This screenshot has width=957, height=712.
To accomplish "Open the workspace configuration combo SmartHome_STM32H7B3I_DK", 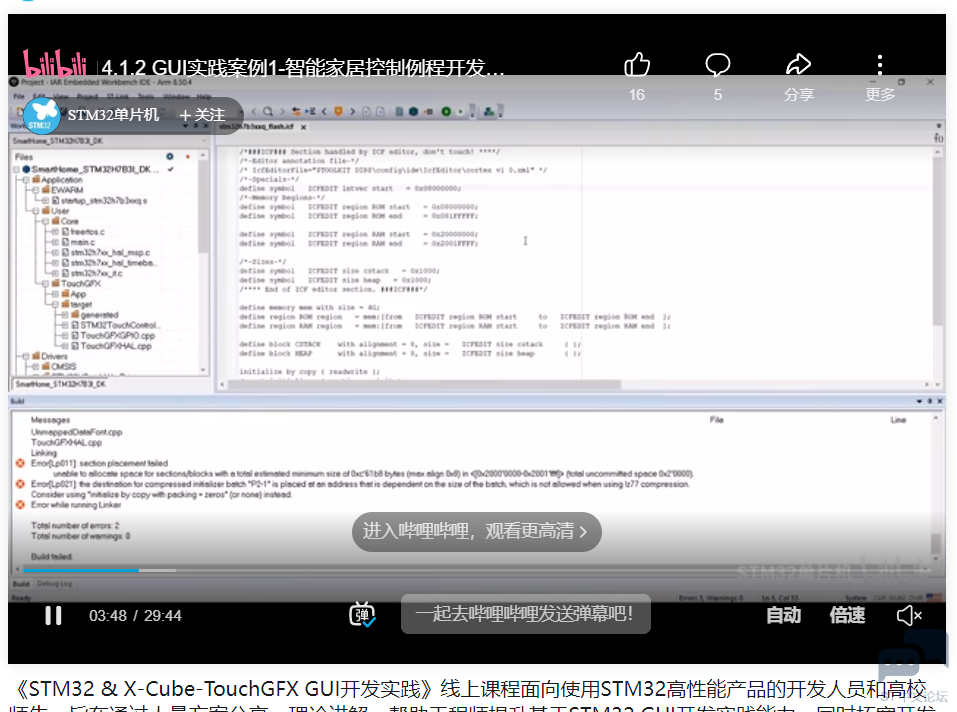I will [109, 141].
